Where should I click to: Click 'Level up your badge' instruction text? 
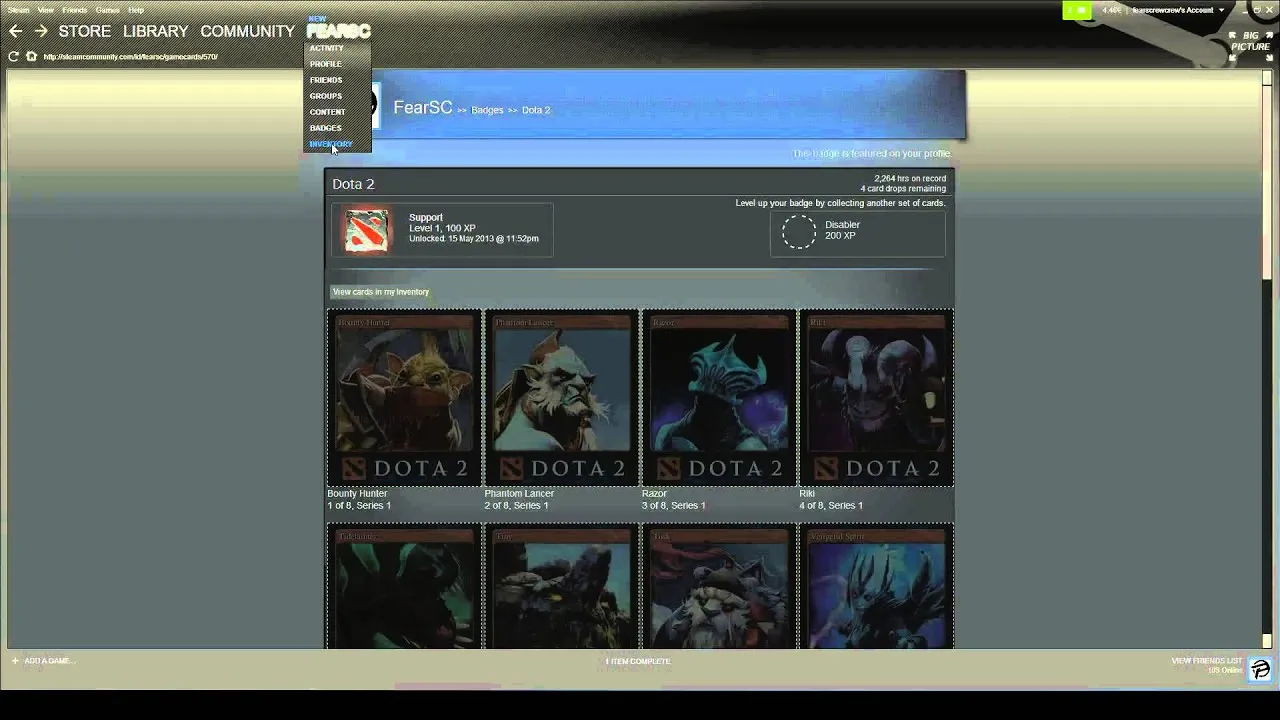tap(840, 203)
